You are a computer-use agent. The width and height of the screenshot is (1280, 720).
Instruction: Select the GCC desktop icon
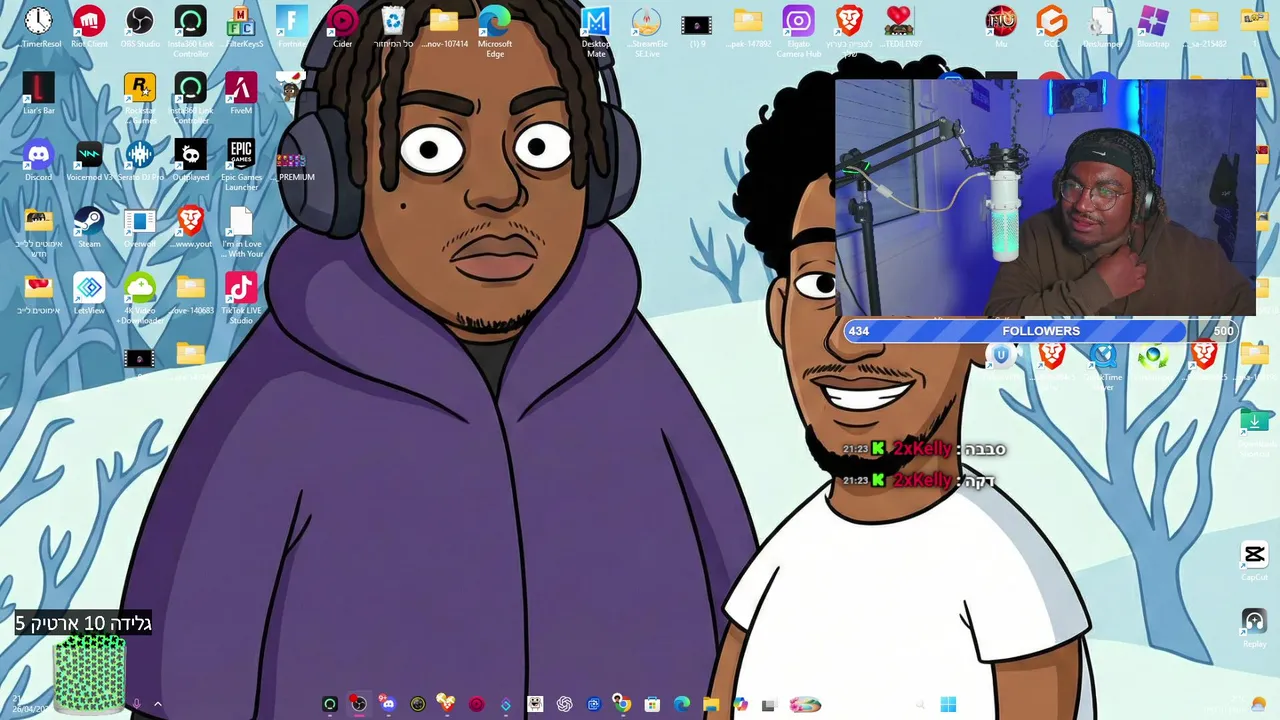(1051, 27)
